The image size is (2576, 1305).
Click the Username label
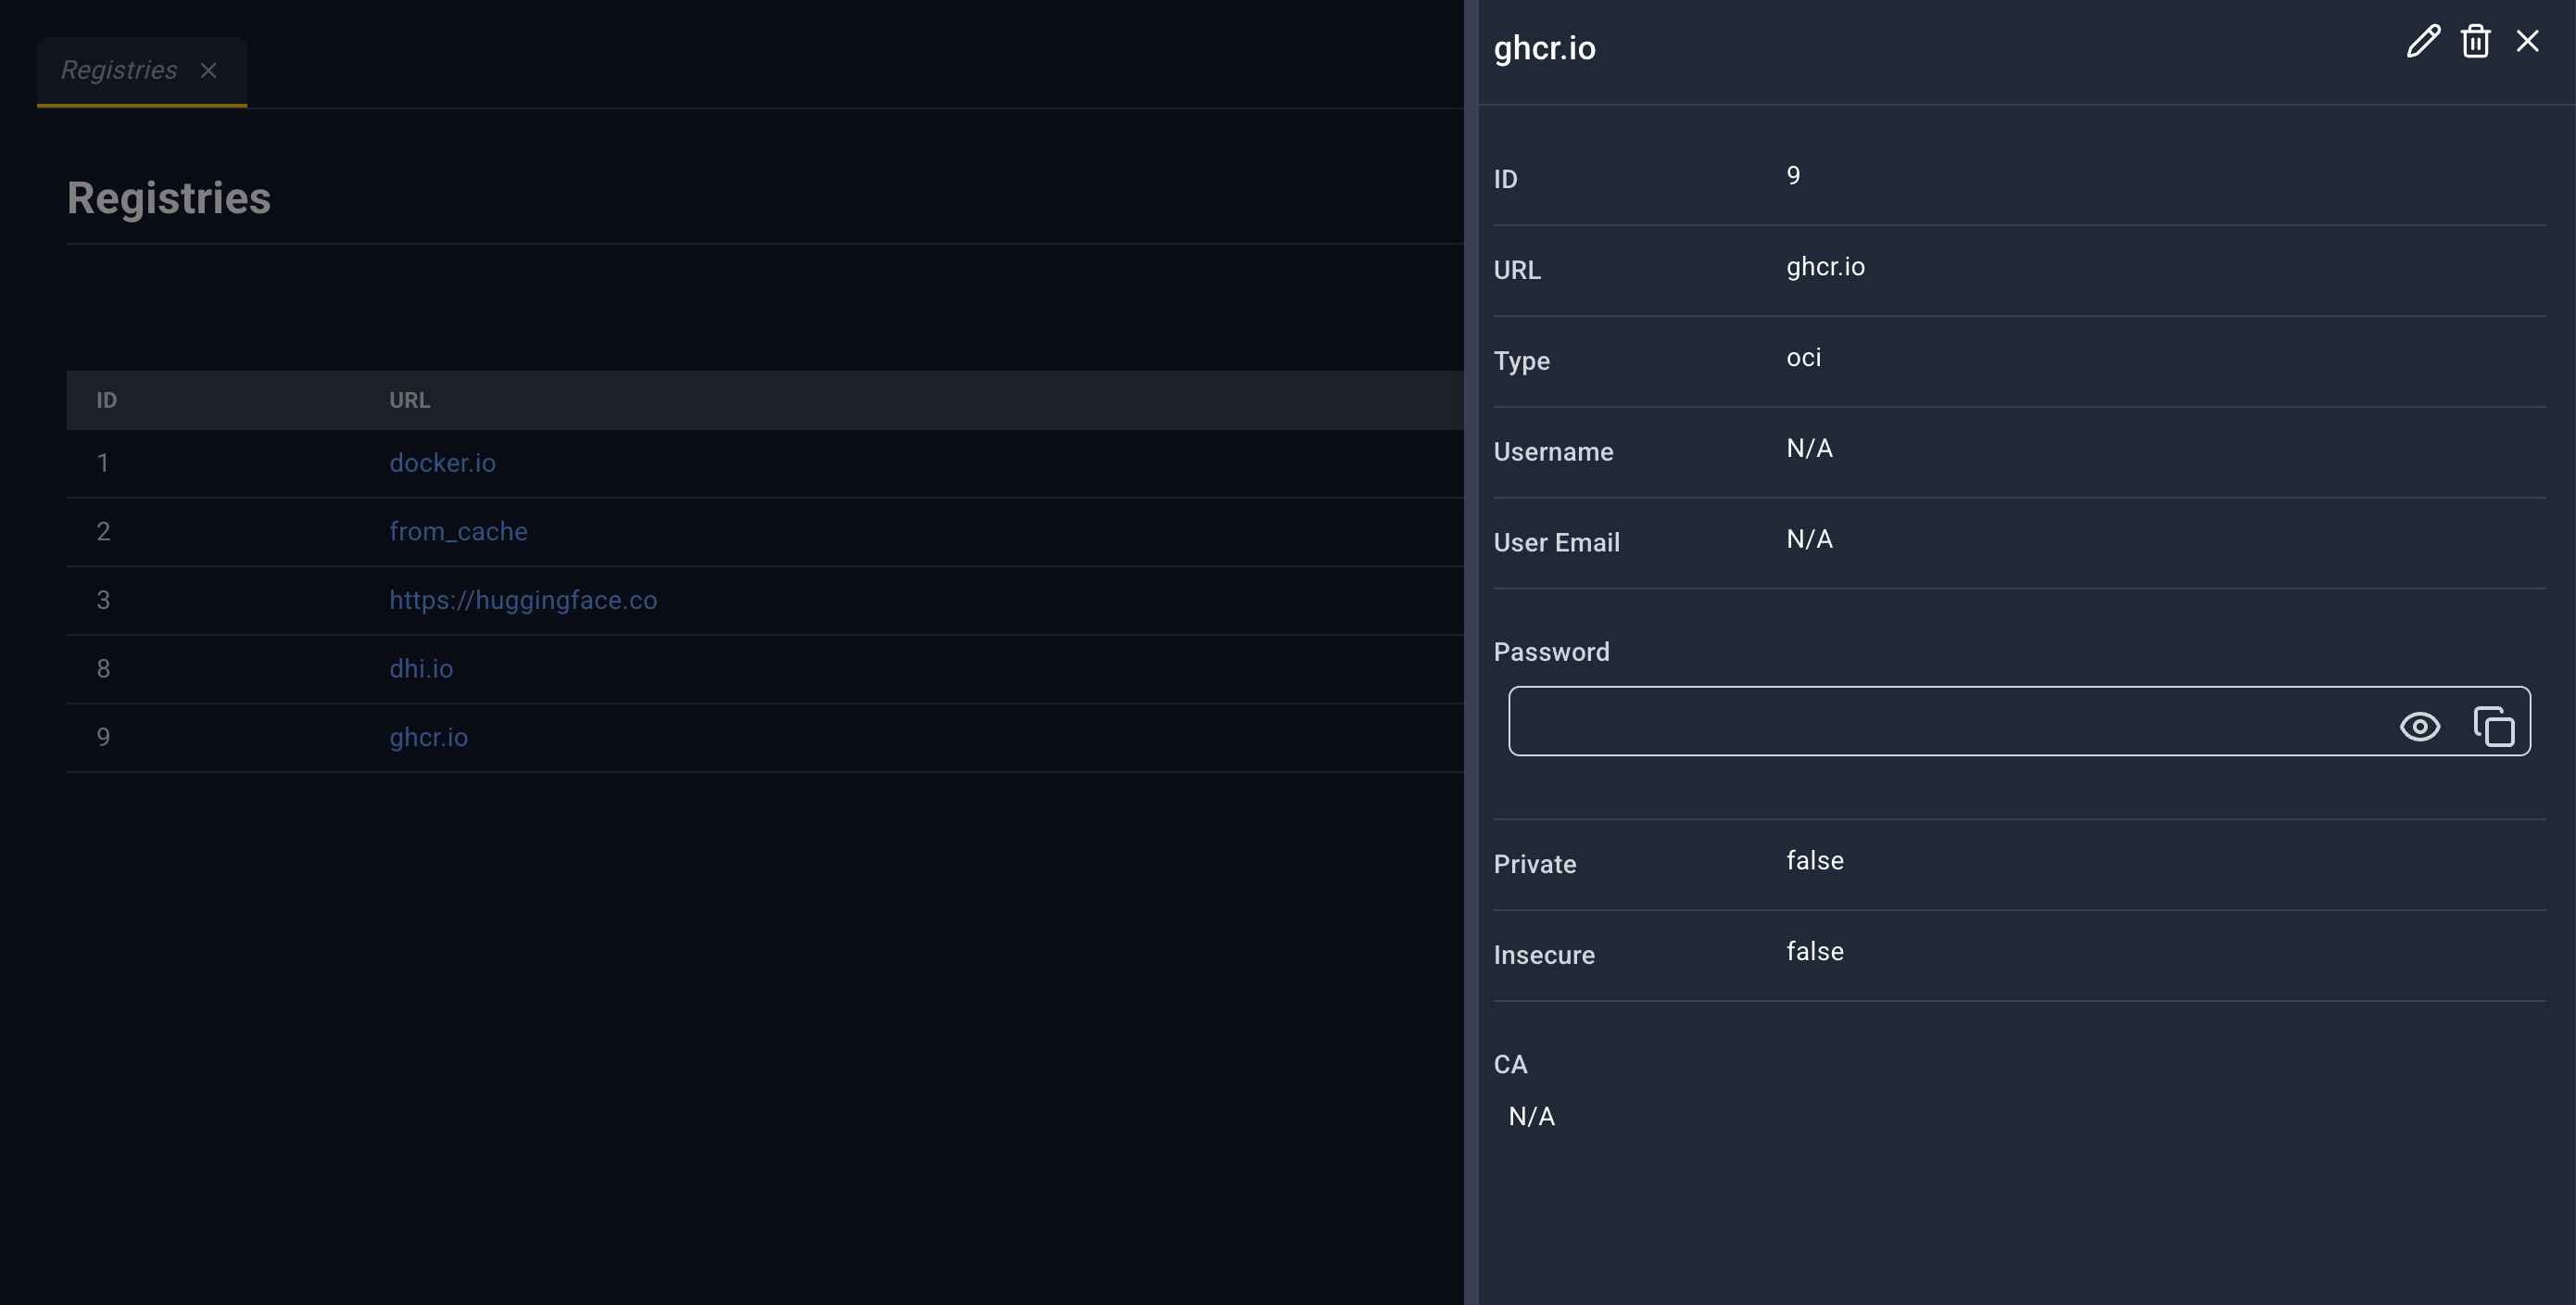coord(1553,452)
